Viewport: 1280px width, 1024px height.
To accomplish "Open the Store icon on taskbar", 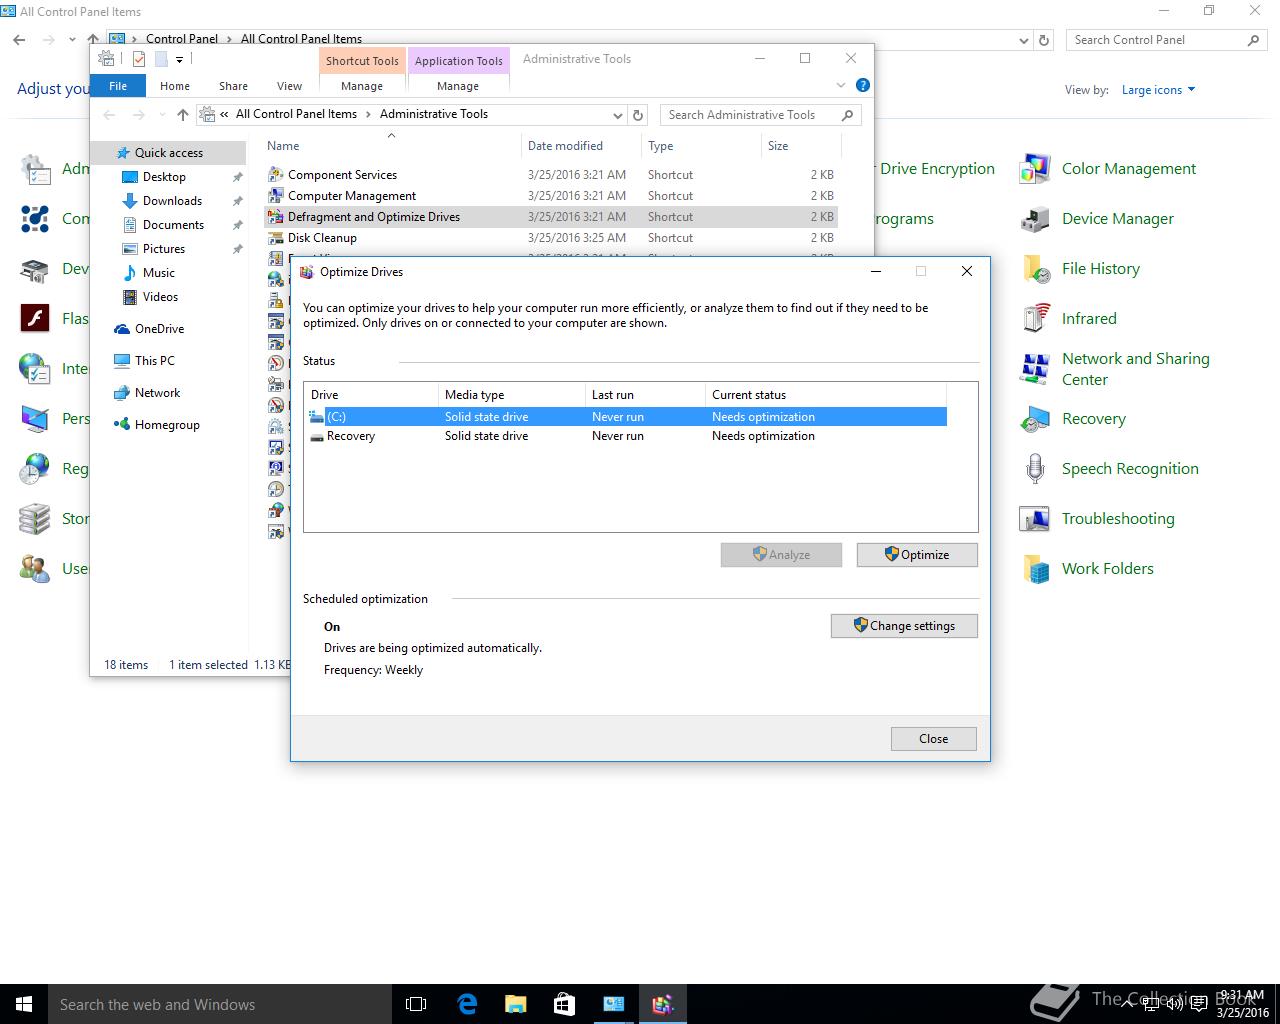I will (x=564, y=1004).
